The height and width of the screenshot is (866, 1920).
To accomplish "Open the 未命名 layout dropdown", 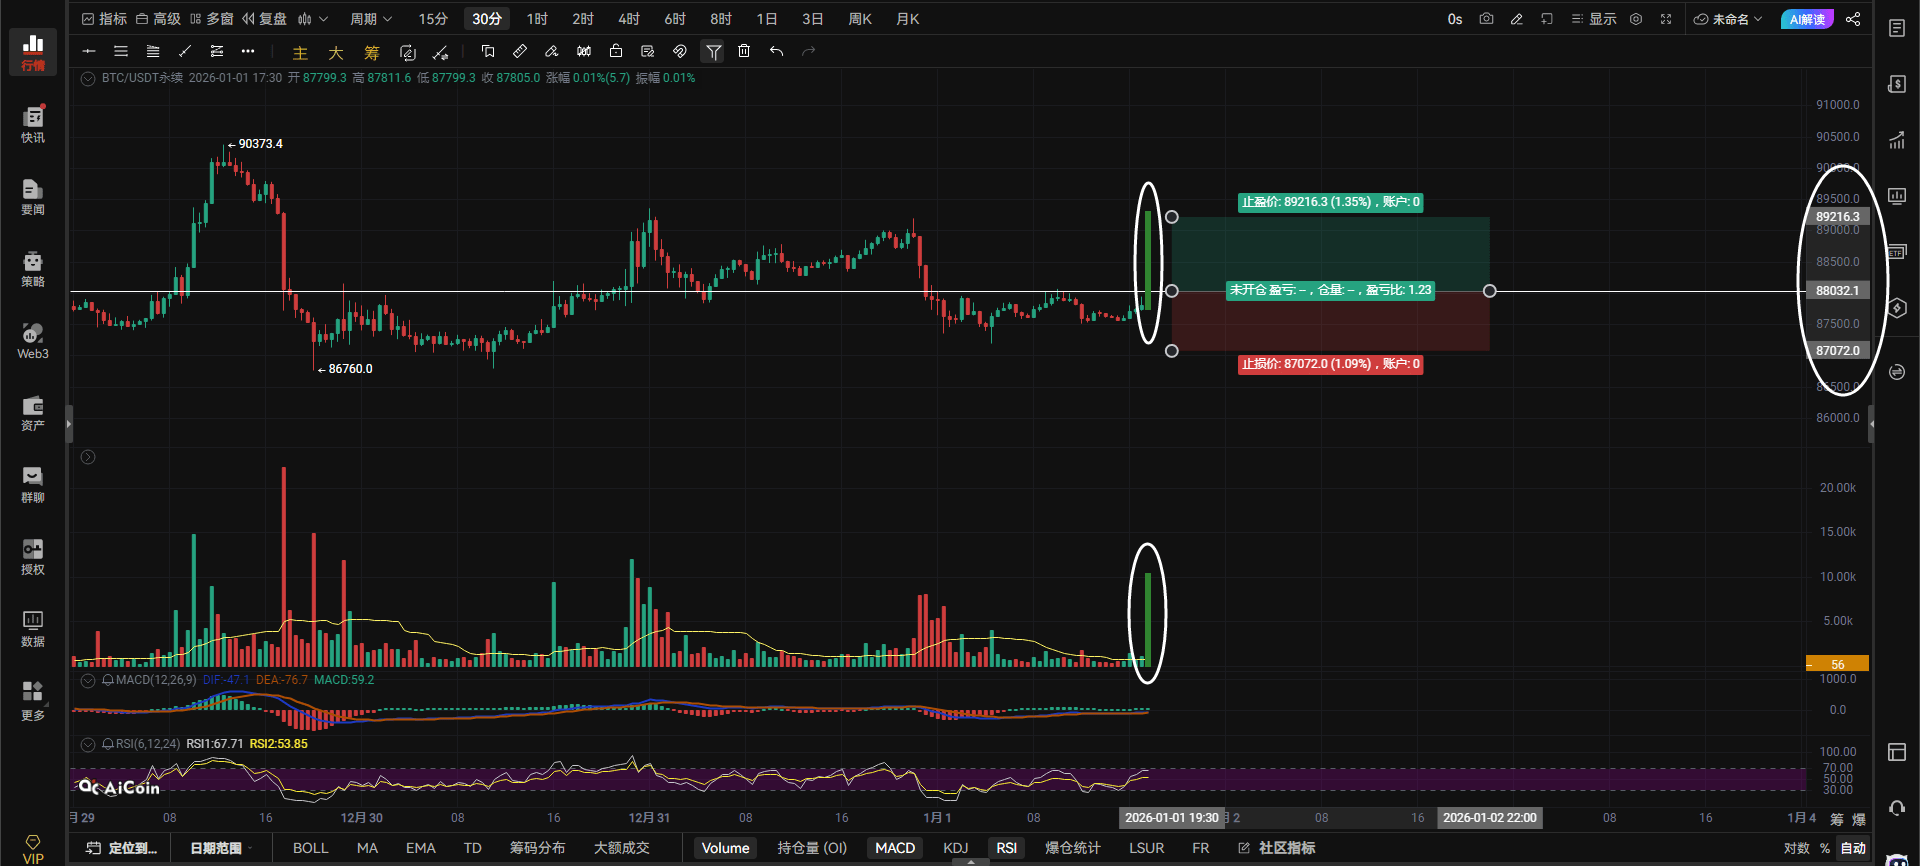I will click(x=1727, y=19).
